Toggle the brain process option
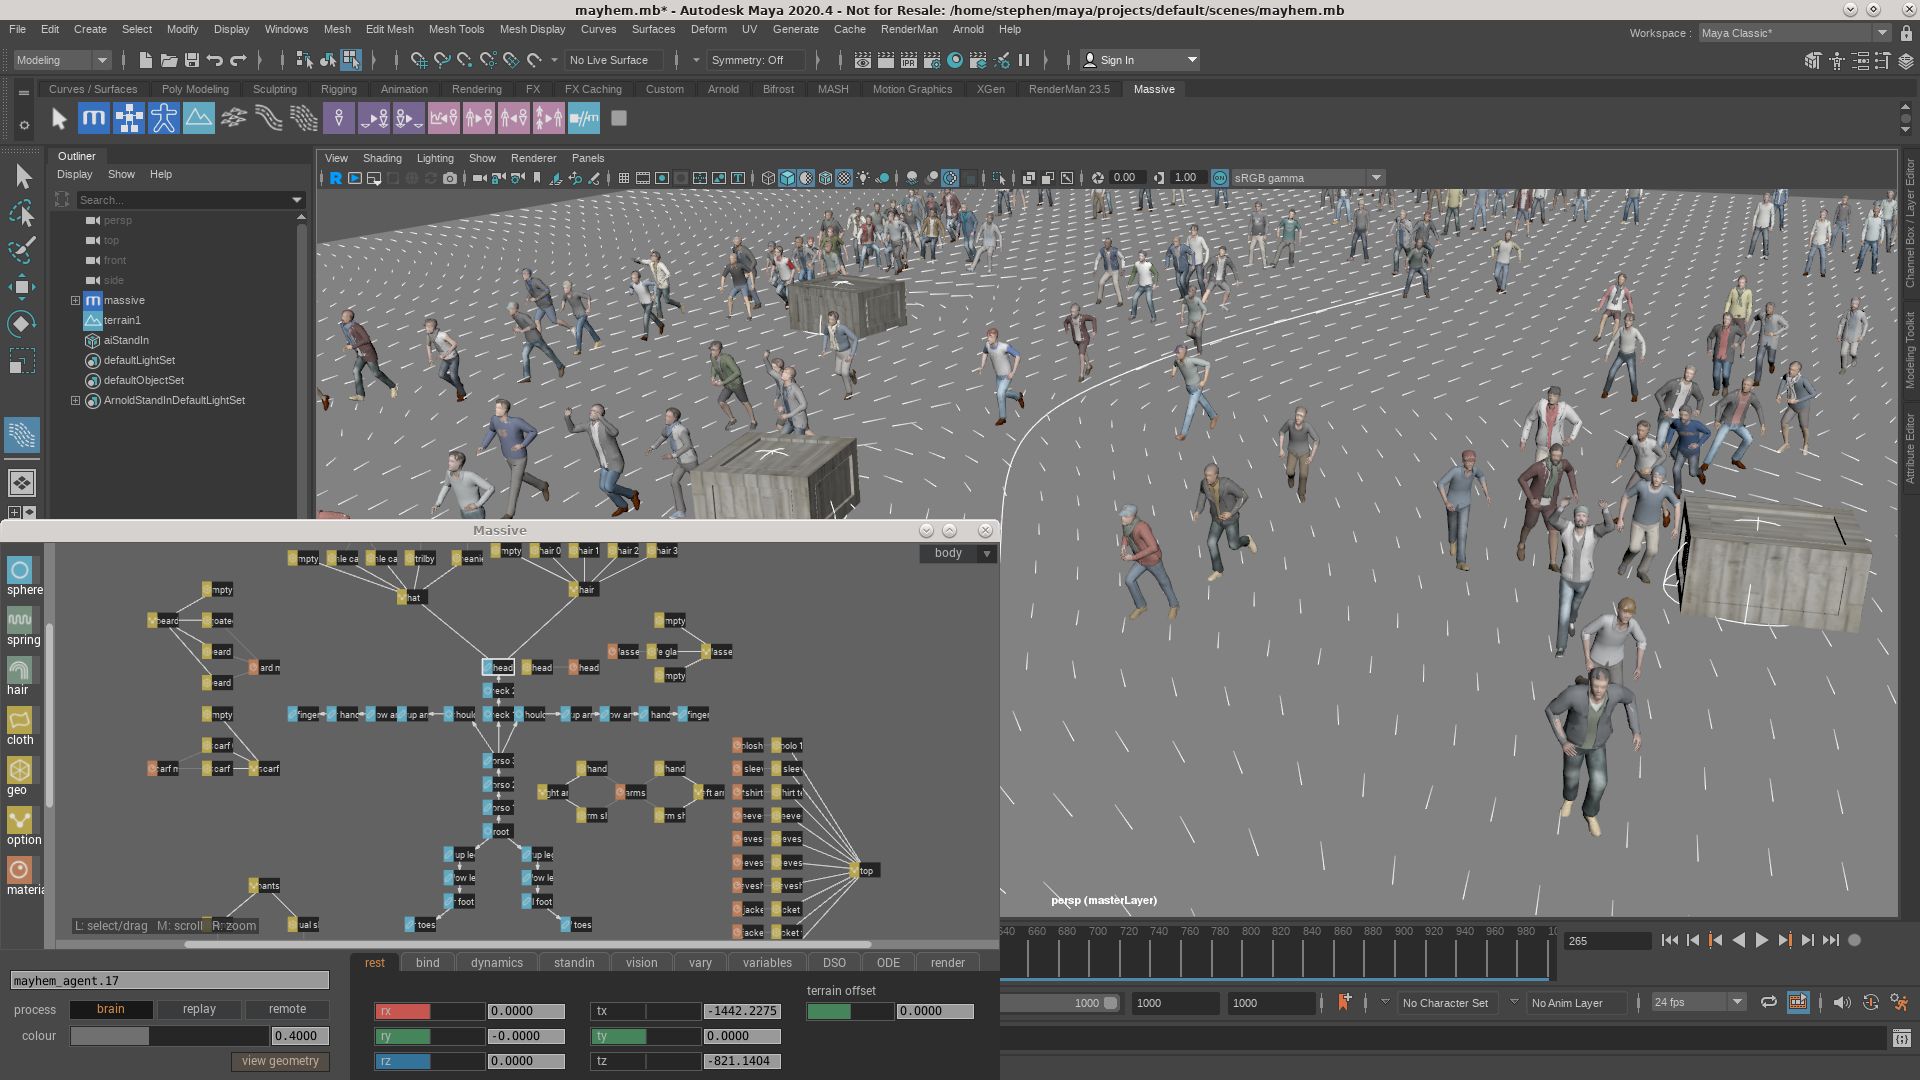The width and height of the screenshot is (1920, 1080). click(111, 1009)
